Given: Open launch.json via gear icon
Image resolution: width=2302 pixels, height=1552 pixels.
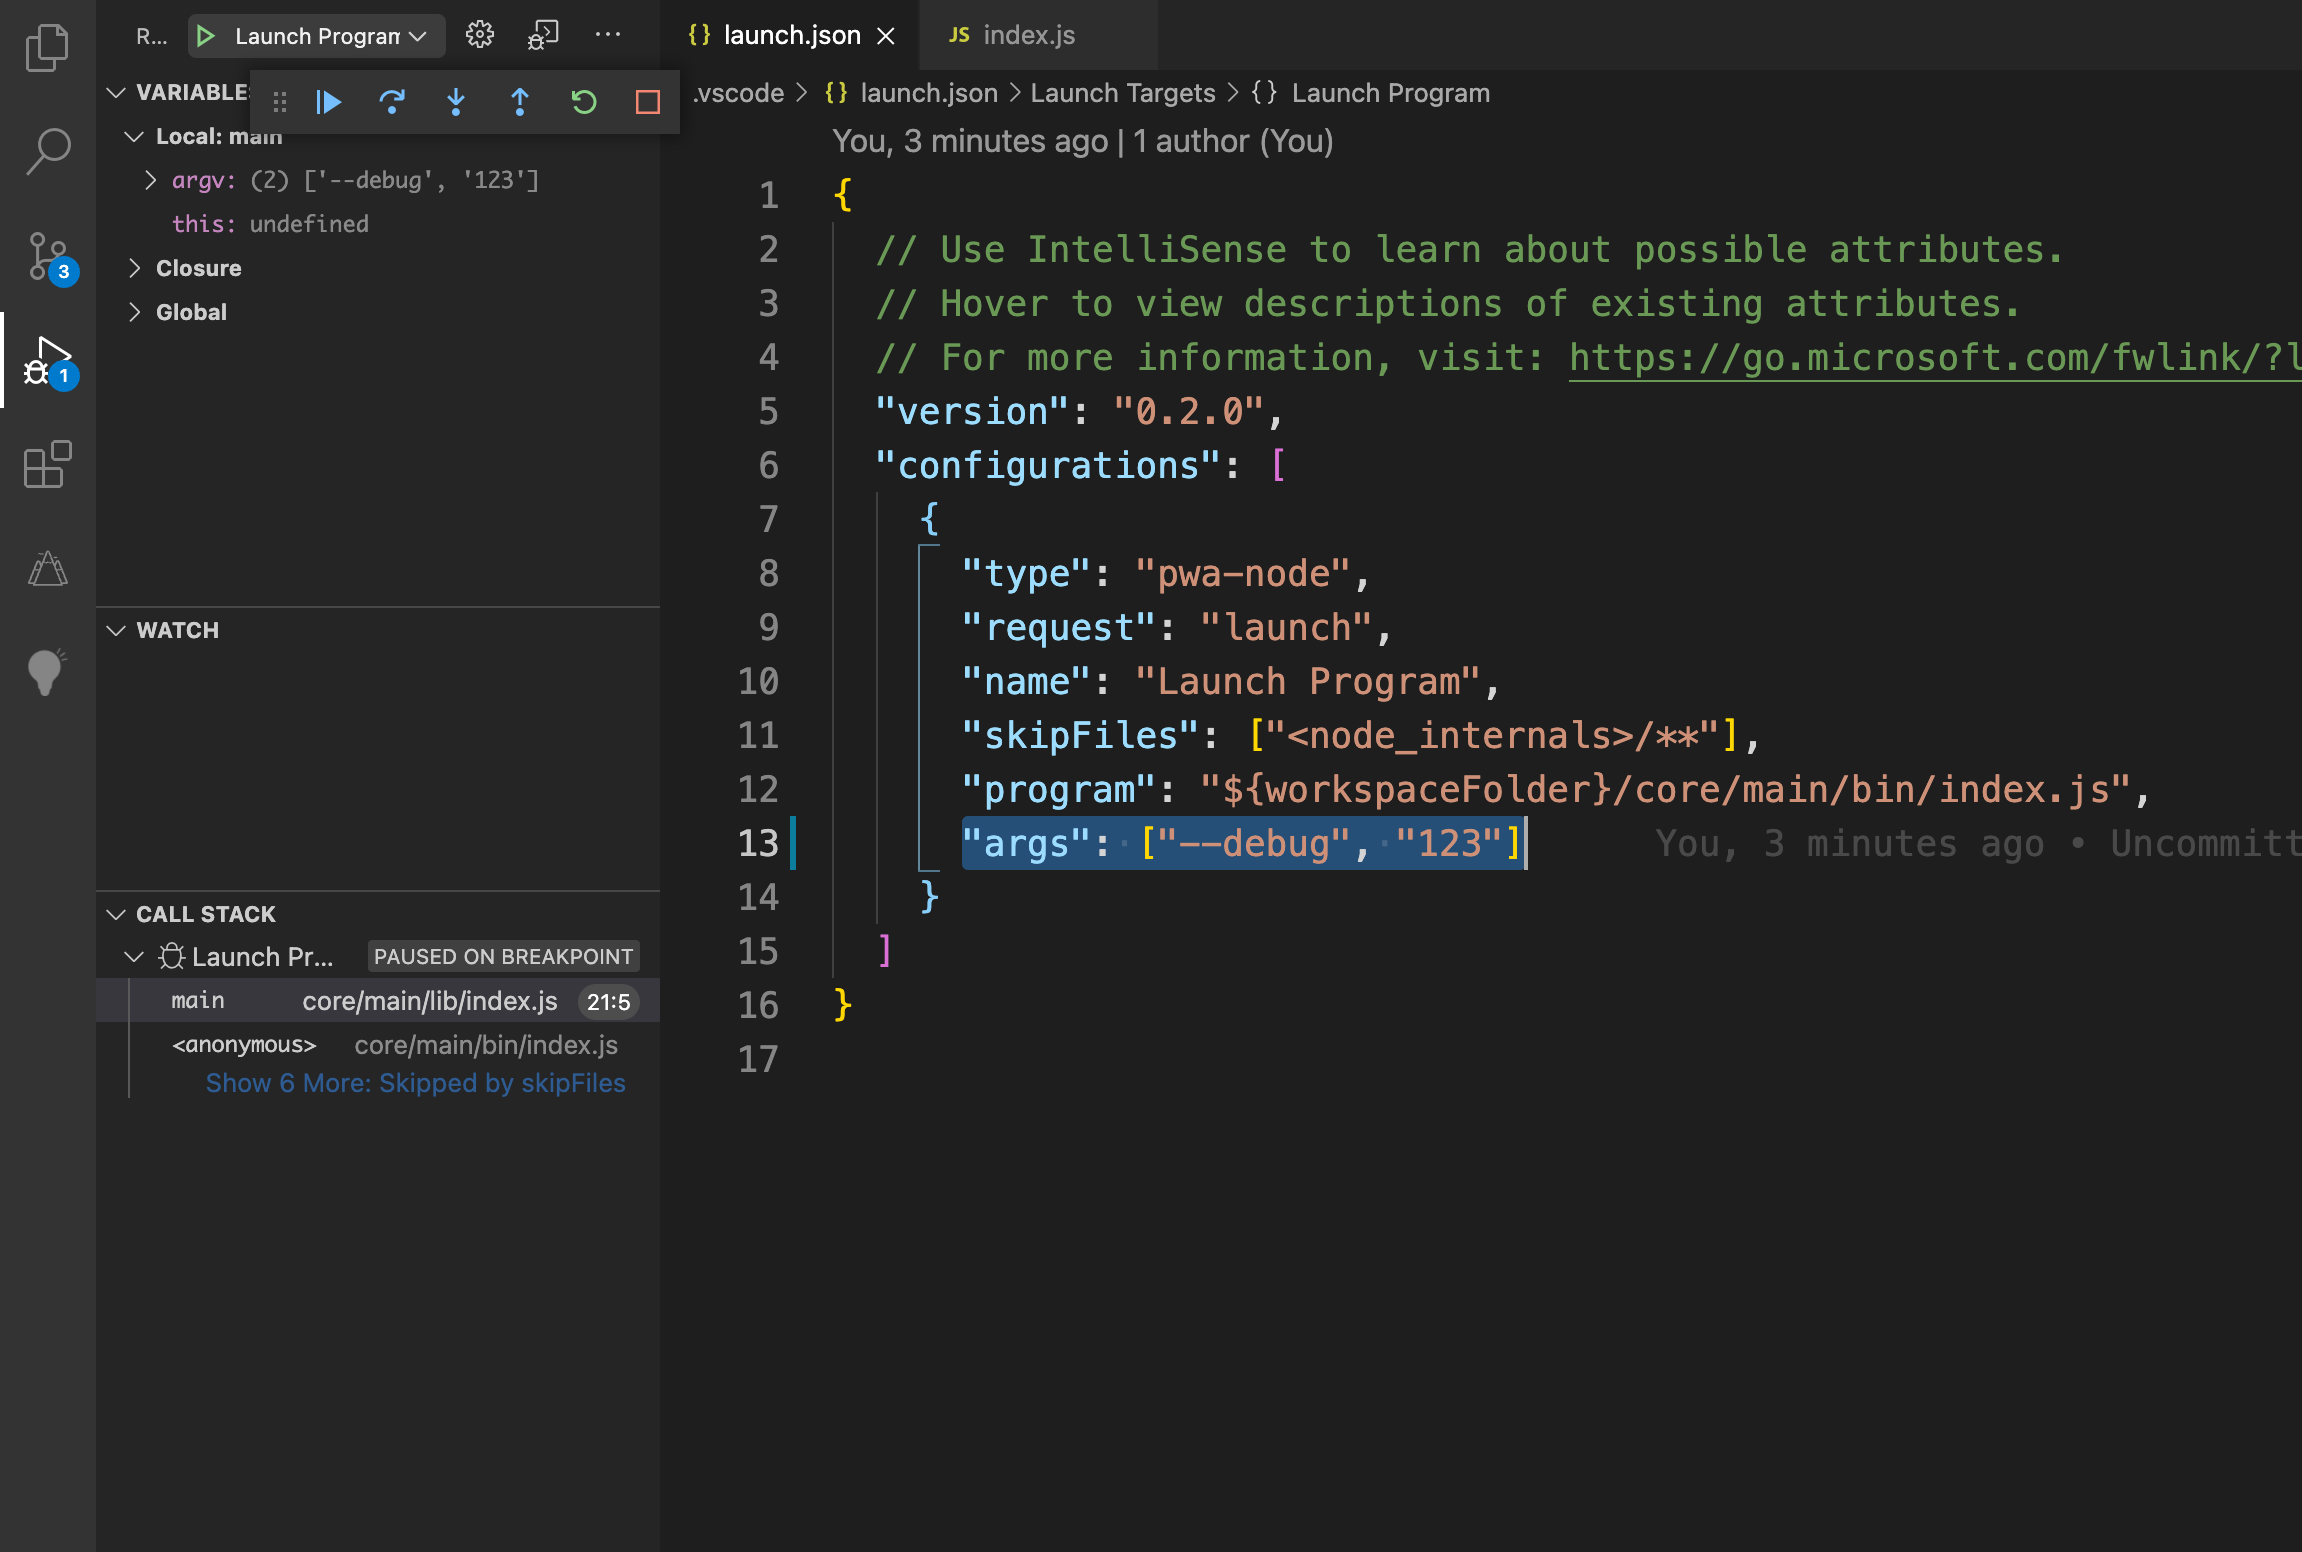Looking at the screenshot, I should [480, 35].
